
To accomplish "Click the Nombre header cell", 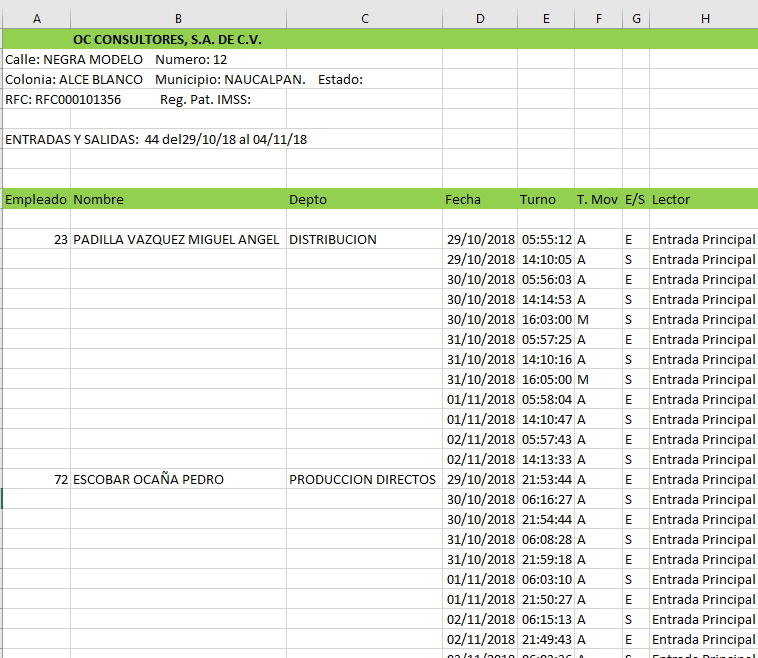I will pos(98,199).
